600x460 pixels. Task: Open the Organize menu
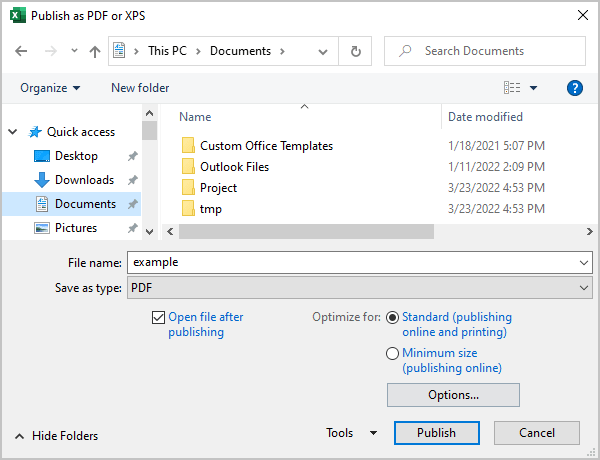click(50, 88)
